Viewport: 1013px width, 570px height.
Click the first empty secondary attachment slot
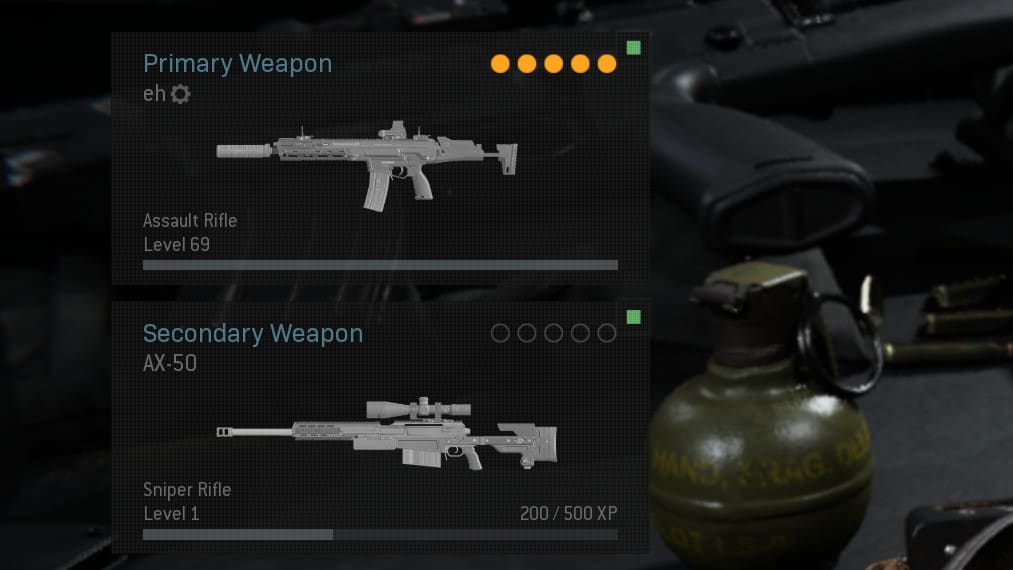click(500, 333)
